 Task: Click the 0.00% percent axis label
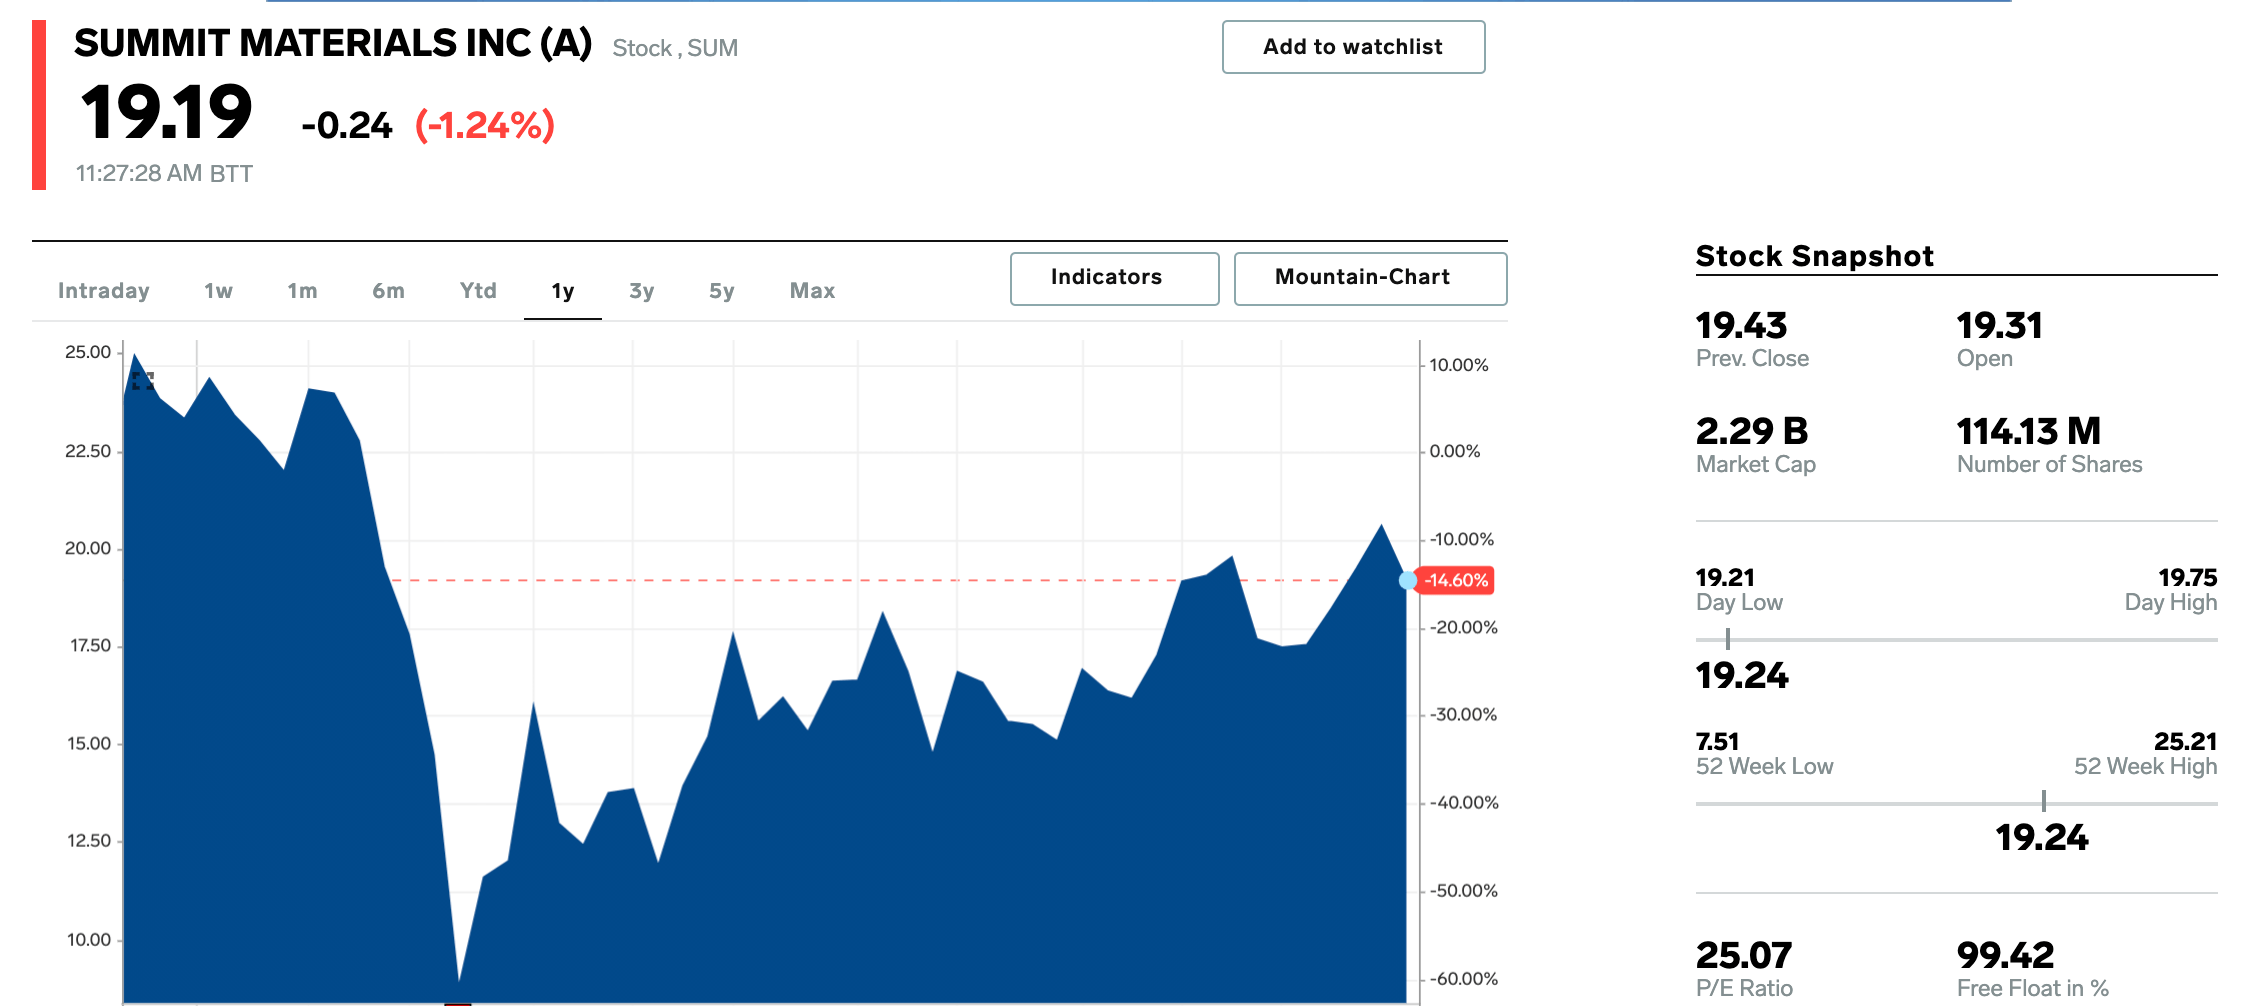click(1455, 451)
